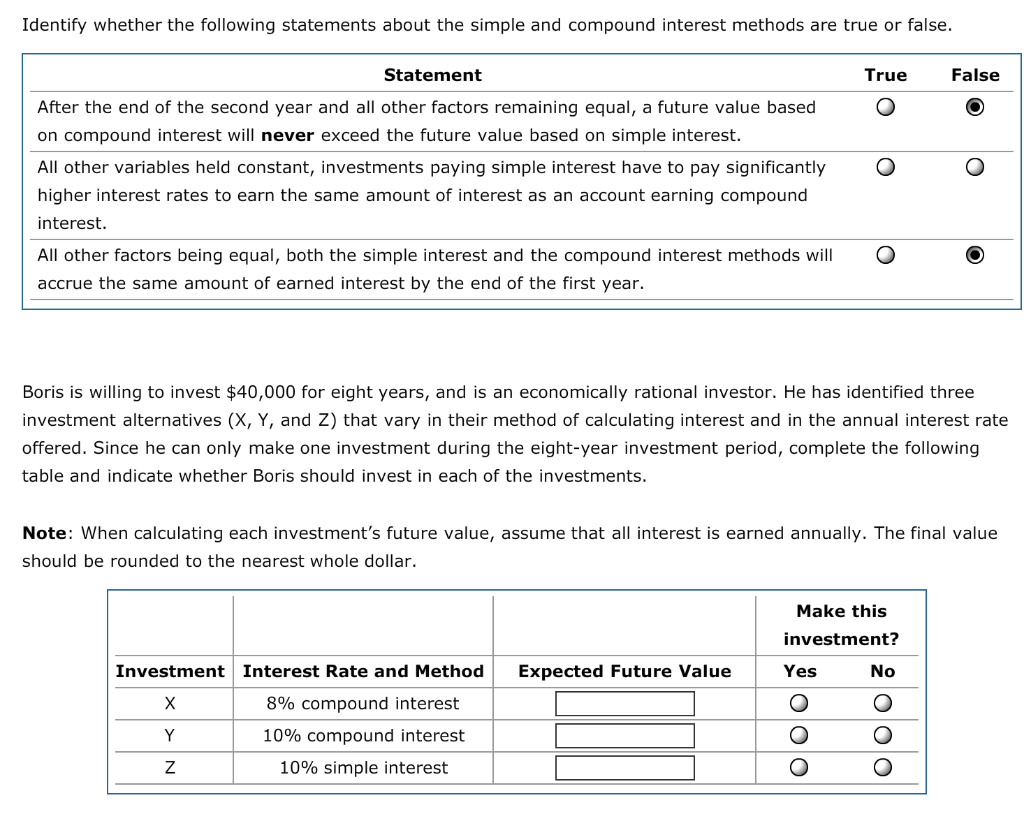Select No for Investment Z
Screen dimensions: 1024x821
881,767
